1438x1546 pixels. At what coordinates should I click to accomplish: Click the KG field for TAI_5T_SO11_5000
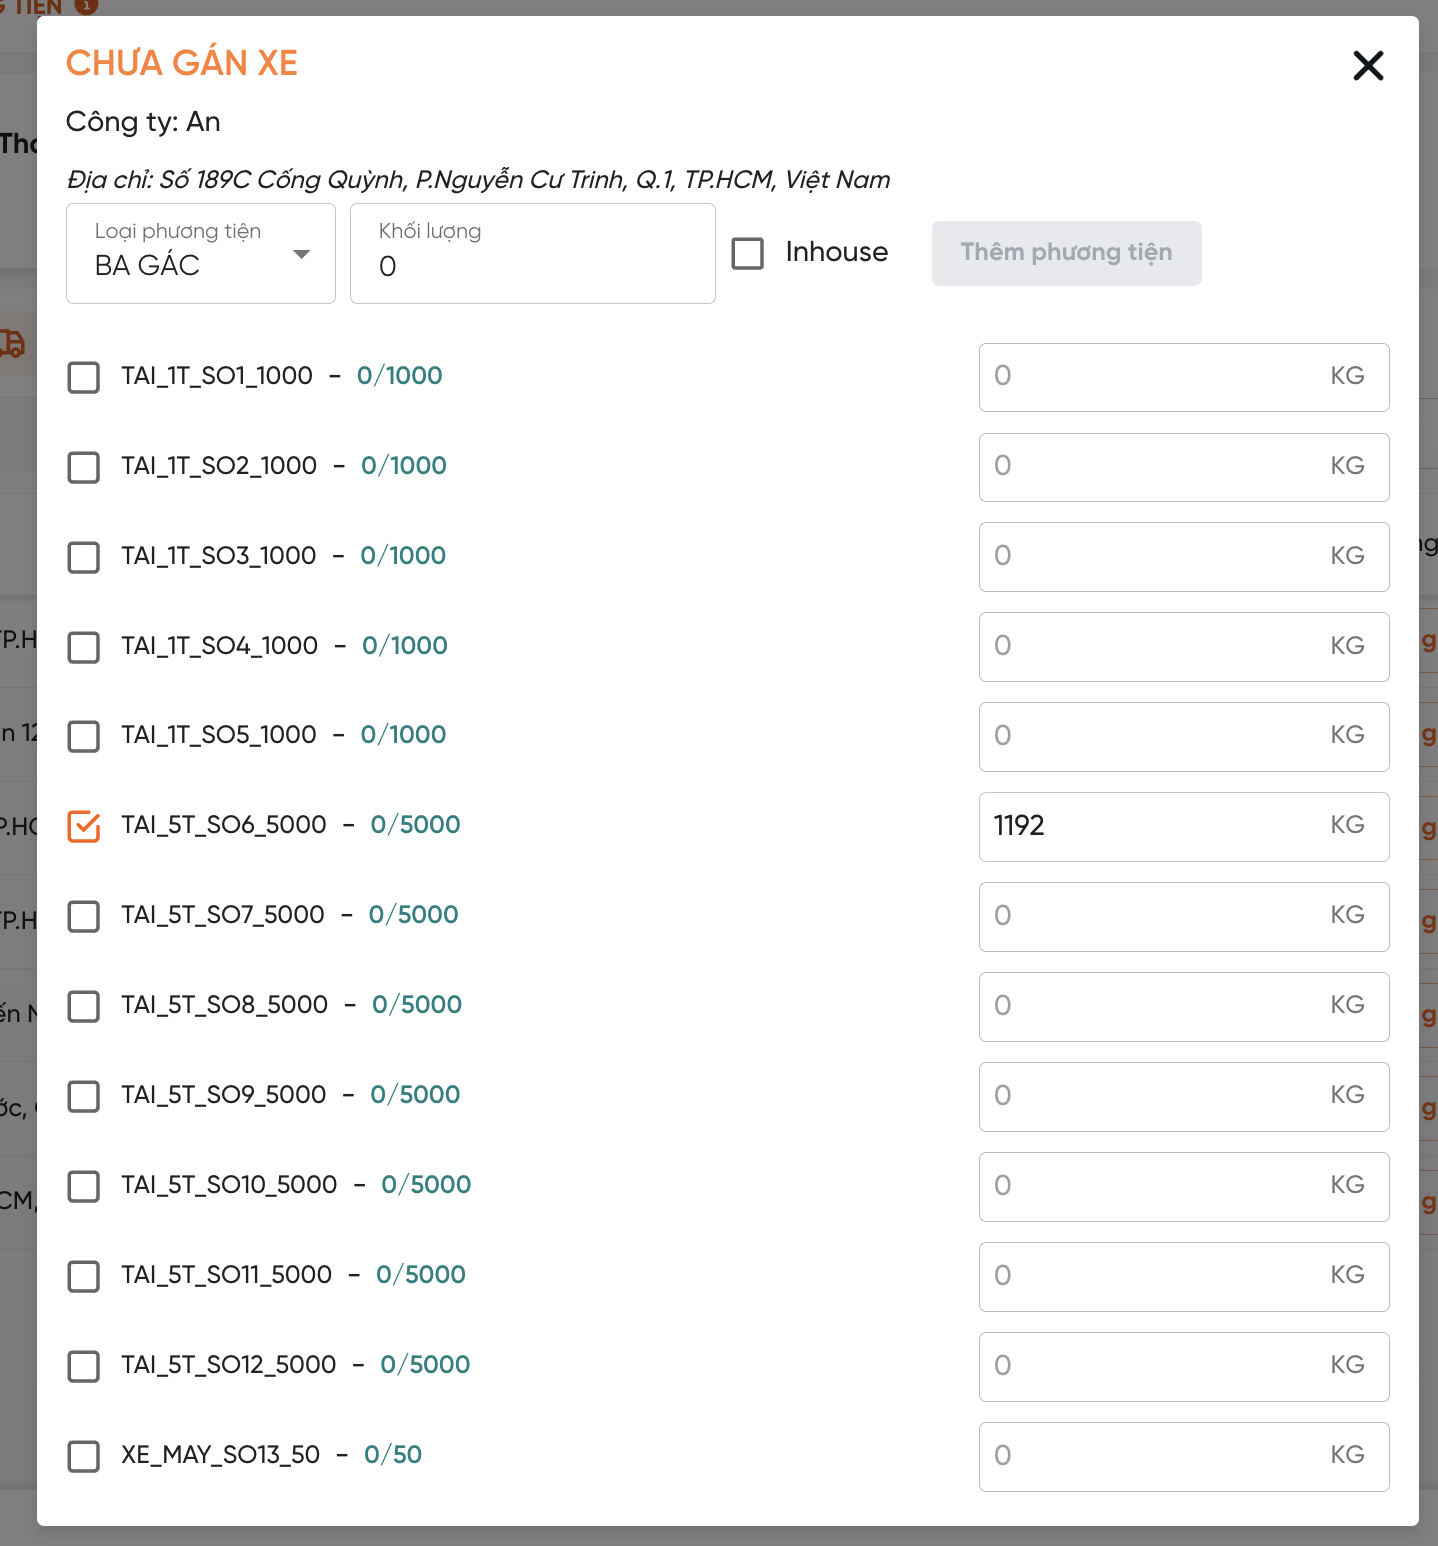(1184, 1277)
